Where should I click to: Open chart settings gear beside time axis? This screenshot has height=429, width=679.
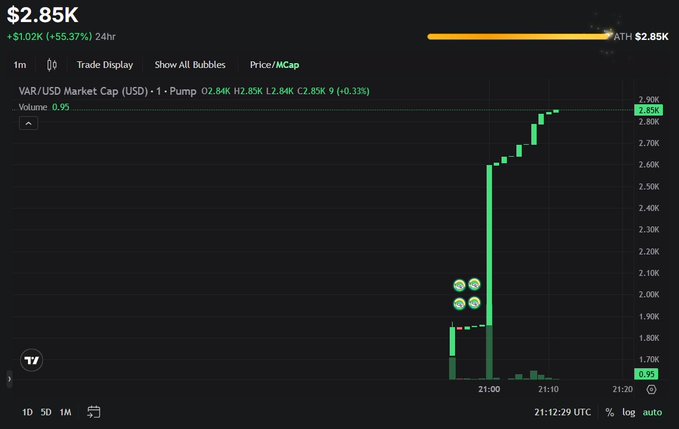[651, 390]
